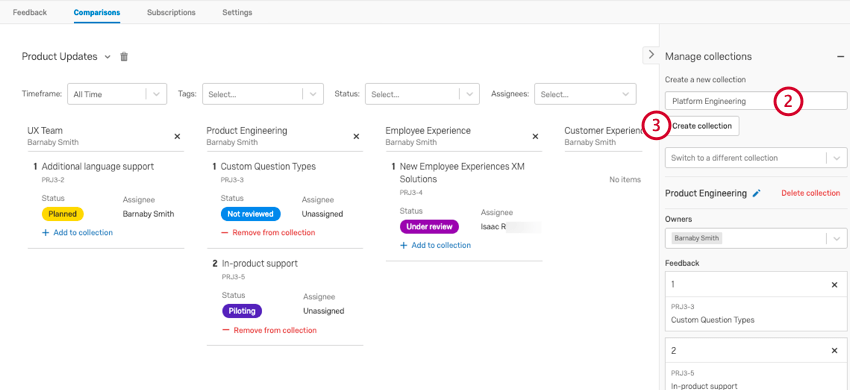Click Delete collection link

810,193
